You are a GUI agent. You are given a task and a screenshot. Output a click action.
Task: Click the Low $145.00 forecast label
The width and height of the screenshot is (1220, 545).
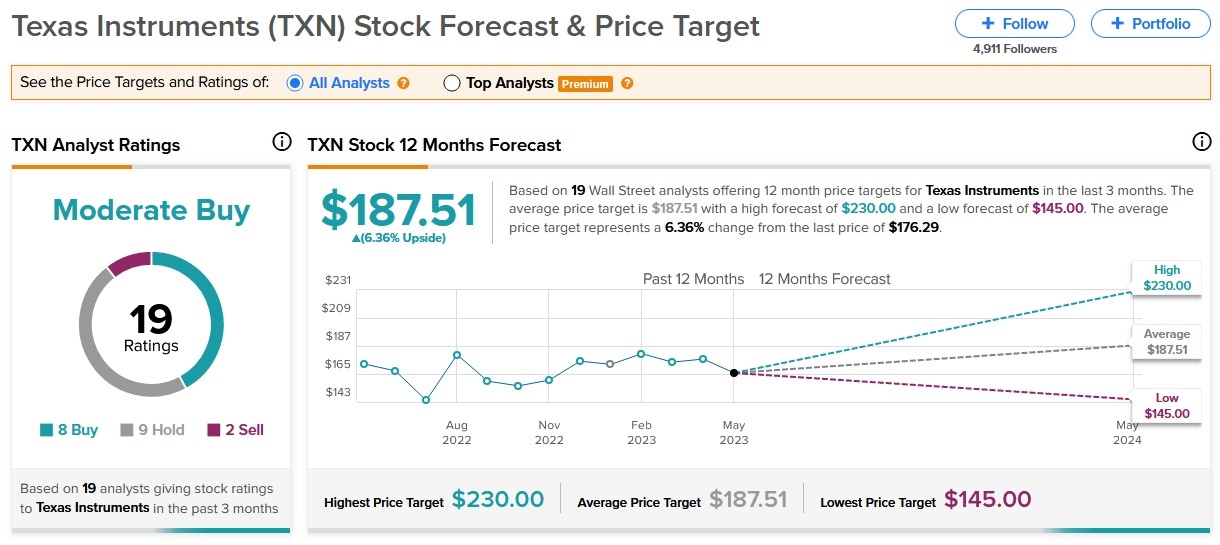click(x=1167, y=406)
